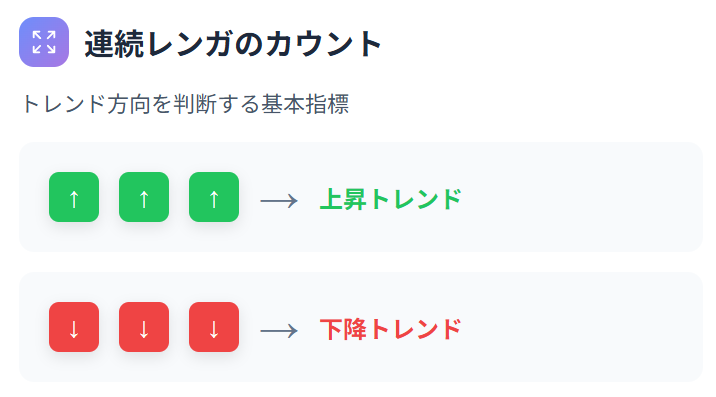Click empty area of the uptrend panel
This screenshot has width=716, height=397.
pyautogui.click(x=580, y=197)
